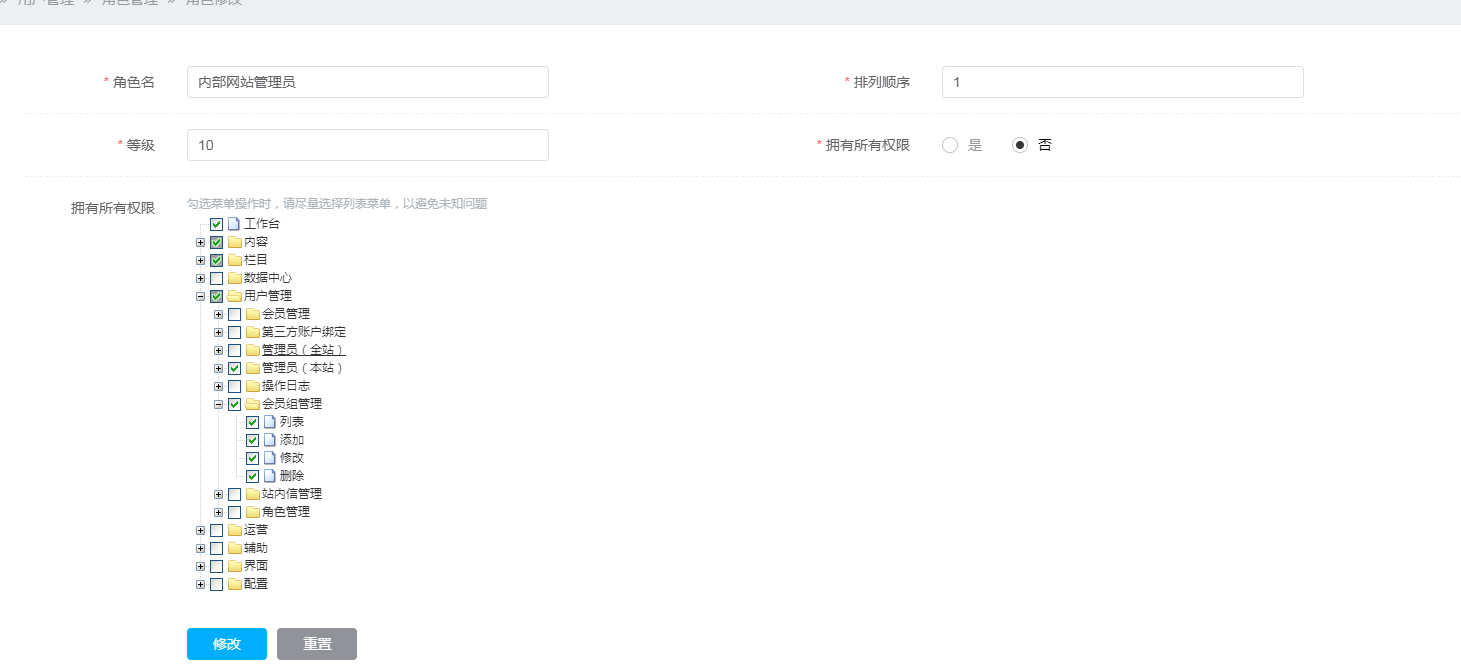Viewport: 1461px width, 669px height.
Task: Click the 界面 folder icon
Action: tap(235, 566)
